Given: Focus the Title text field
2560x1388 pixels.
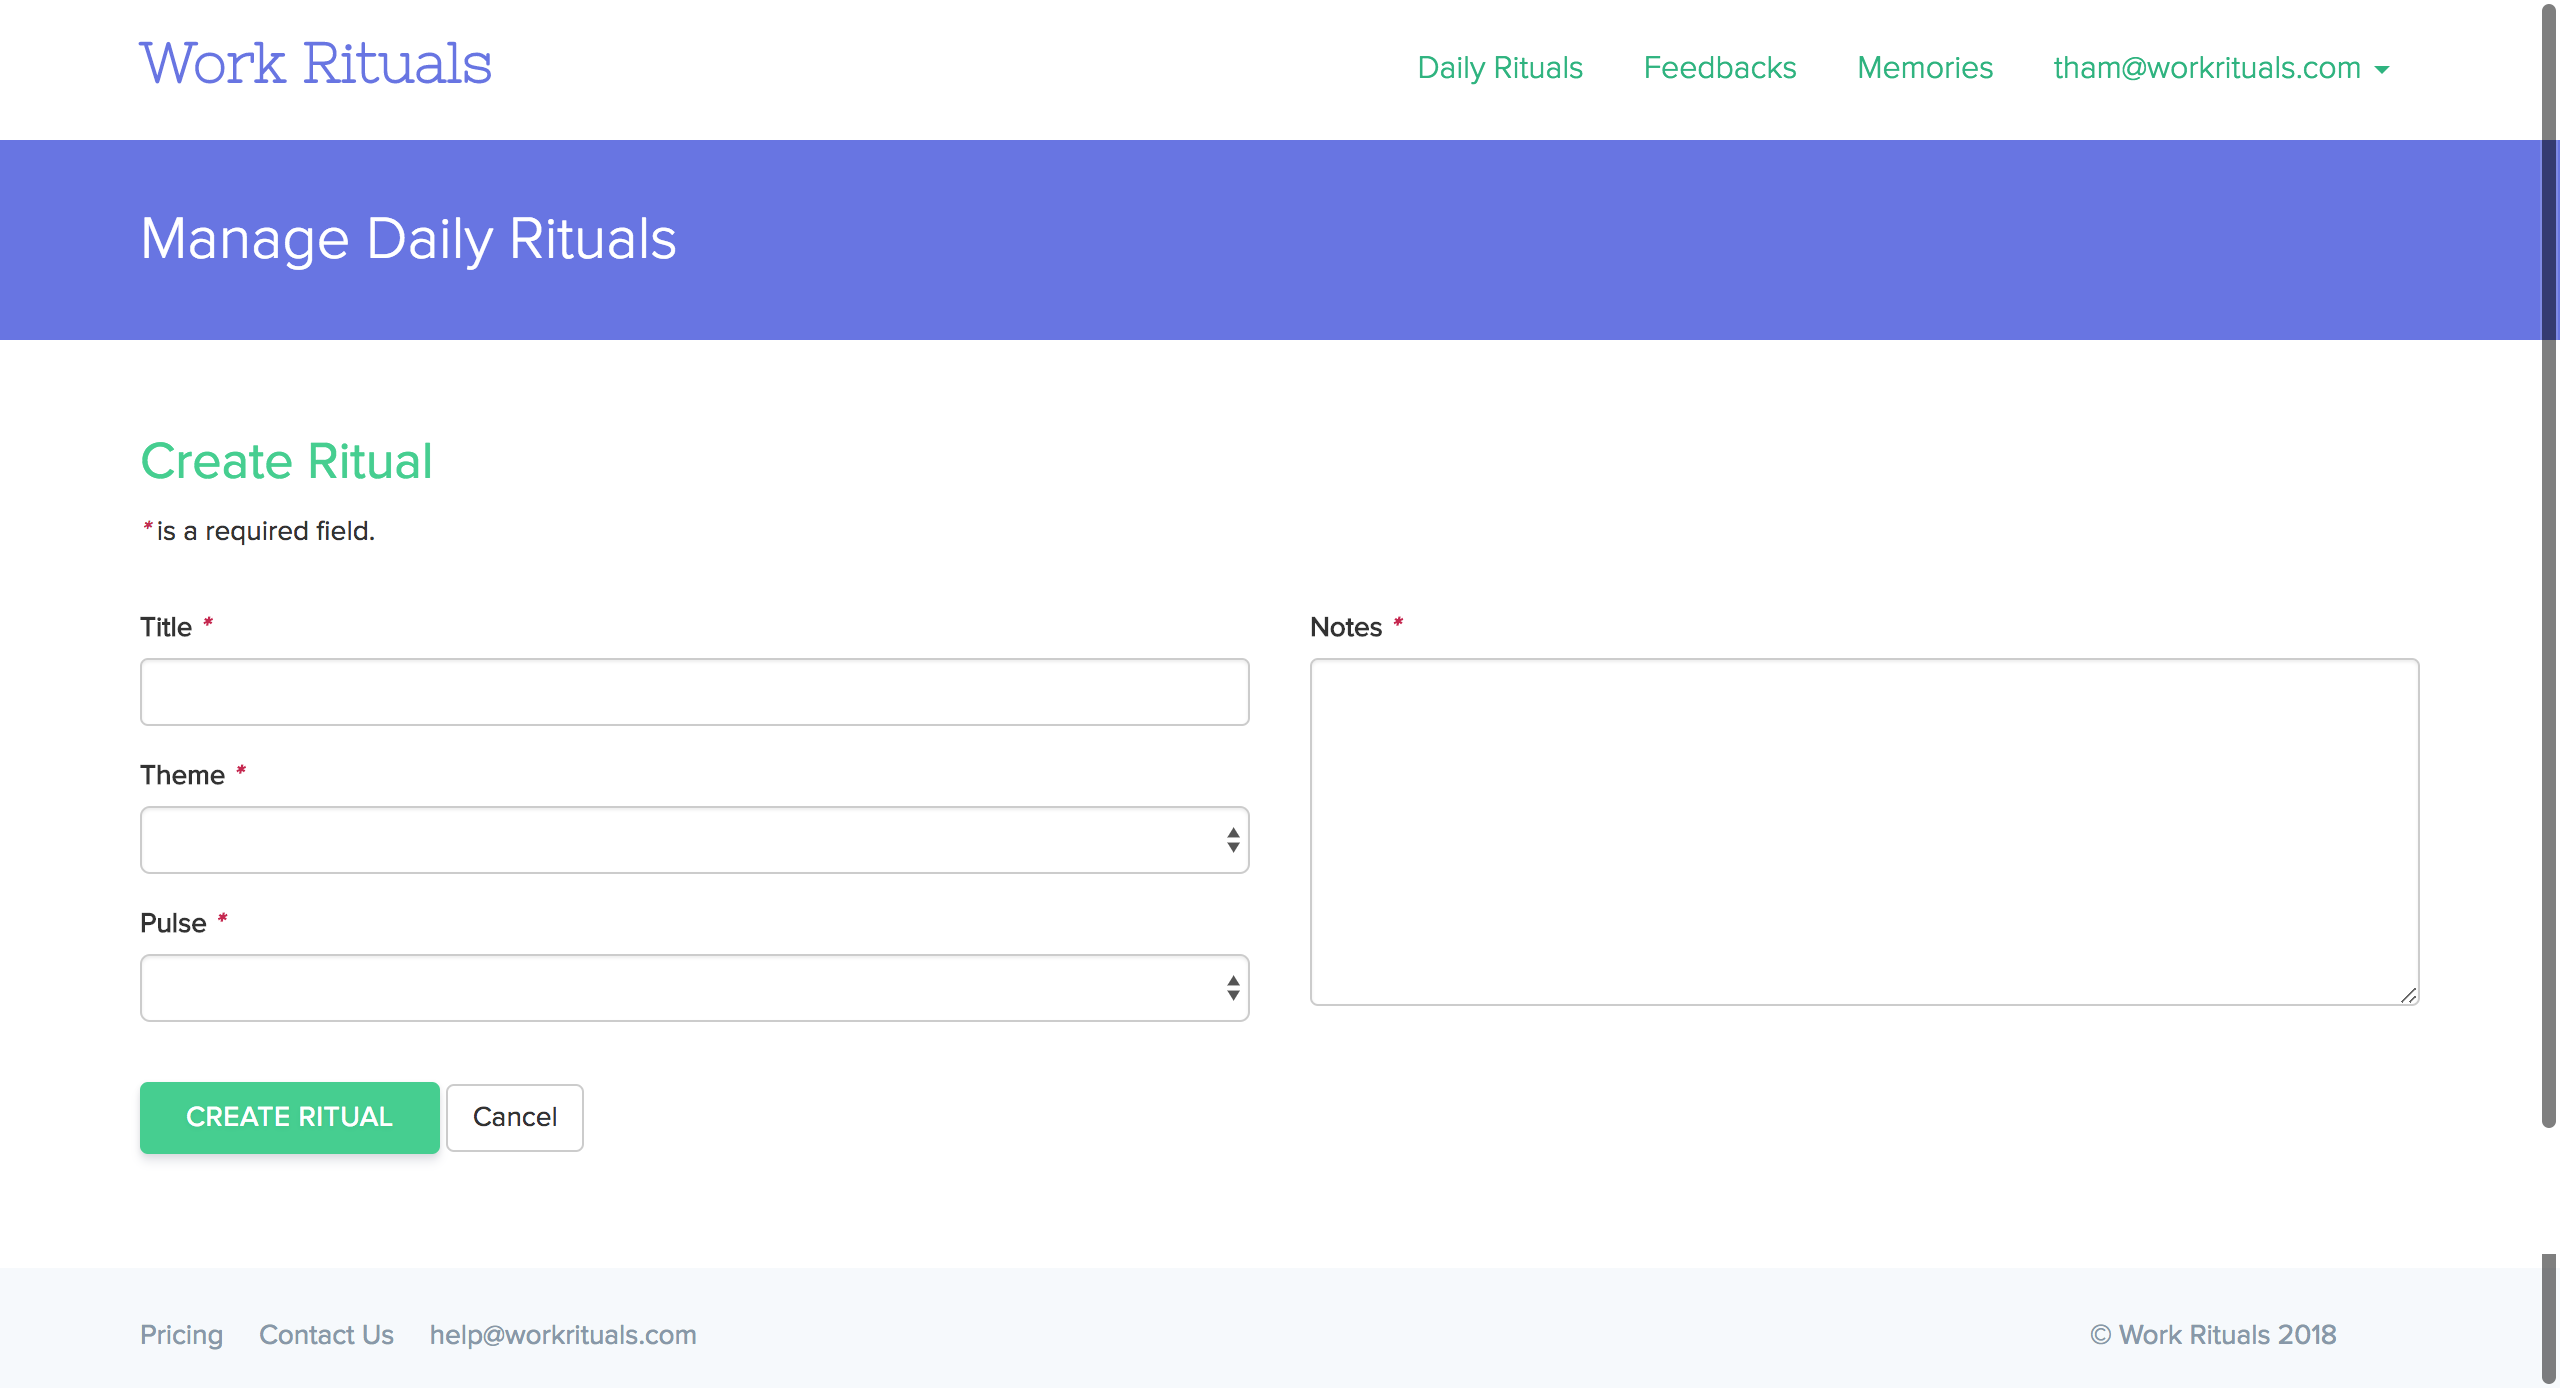Looking at the screenshot, I should pos(694,692).
